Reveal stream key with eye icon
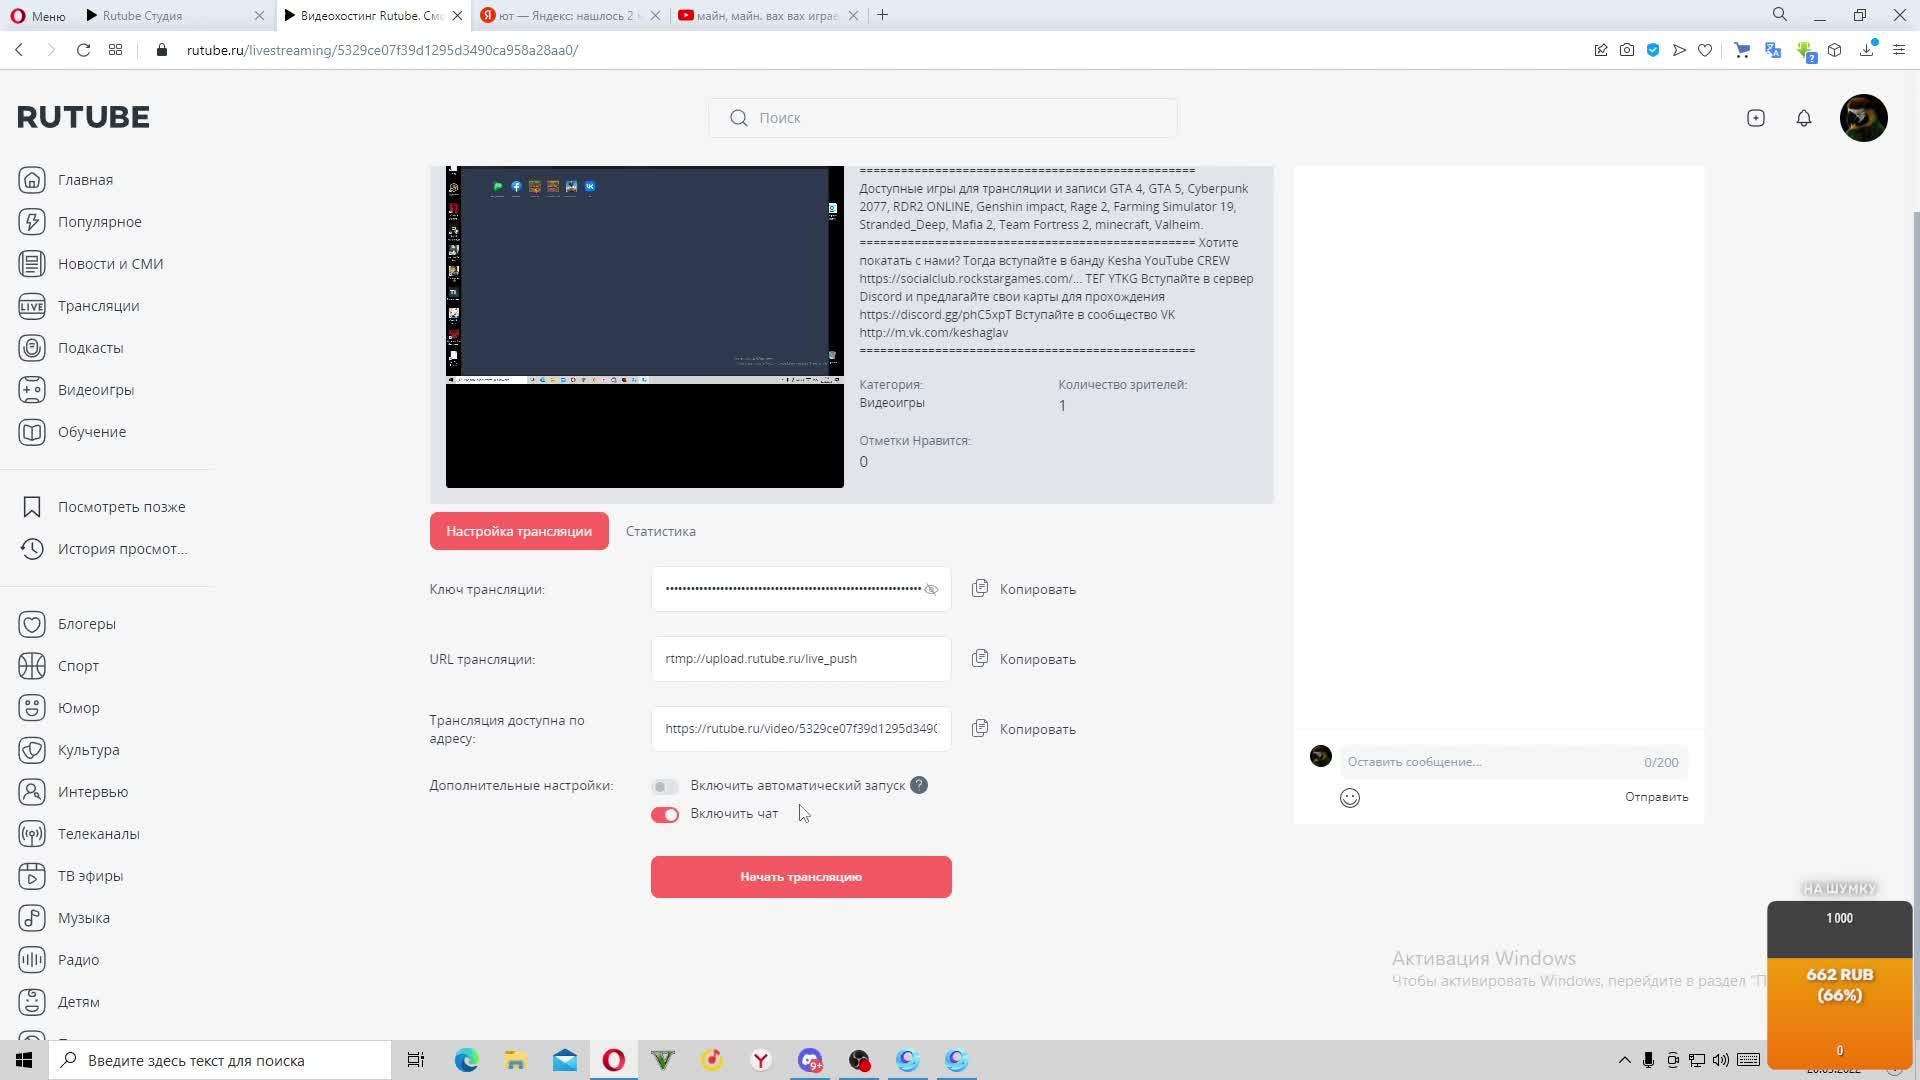This screenshot has height=1080, width=1920. tap(931, 589)
